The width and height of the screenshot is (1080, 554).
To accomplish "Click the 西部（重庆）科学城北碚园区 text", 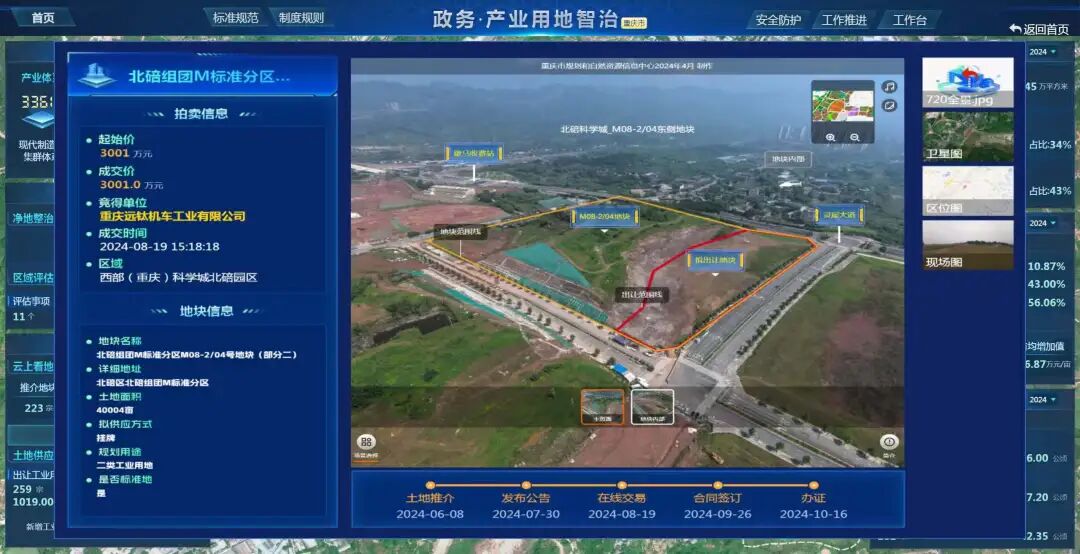I will pos(178,278).
